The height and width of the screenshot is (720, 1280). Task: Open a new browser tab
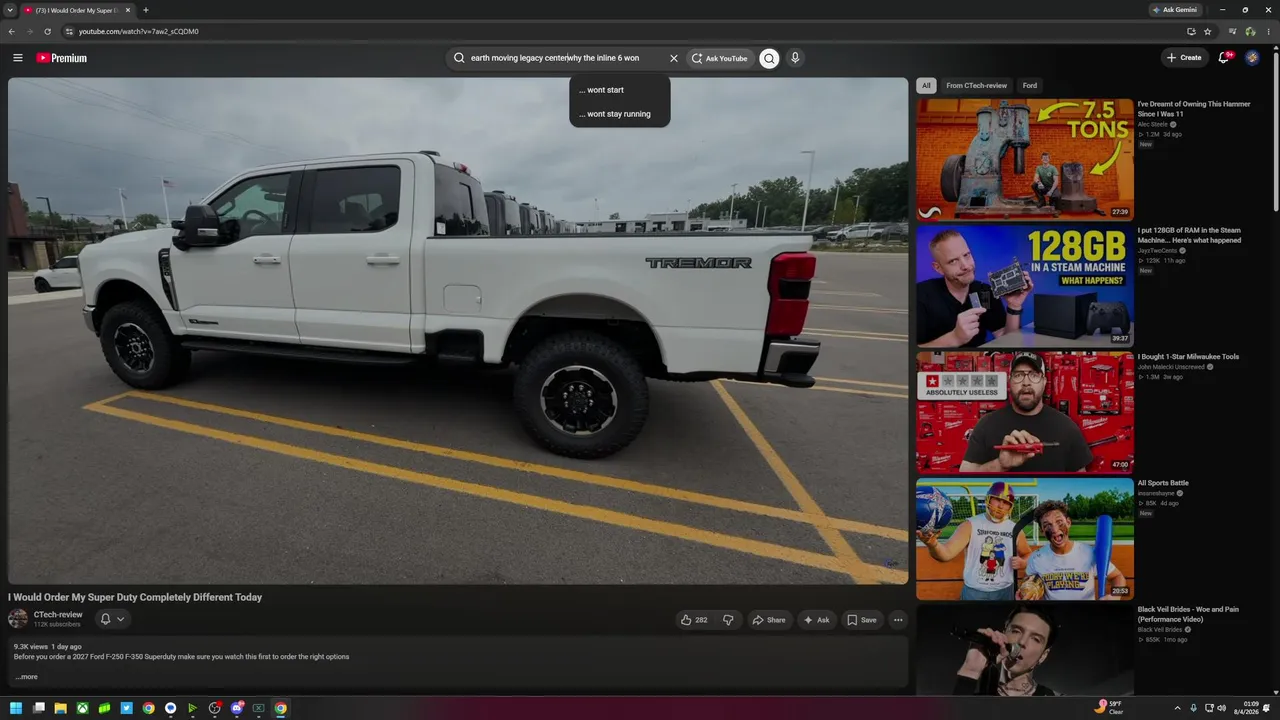(146, 10)
